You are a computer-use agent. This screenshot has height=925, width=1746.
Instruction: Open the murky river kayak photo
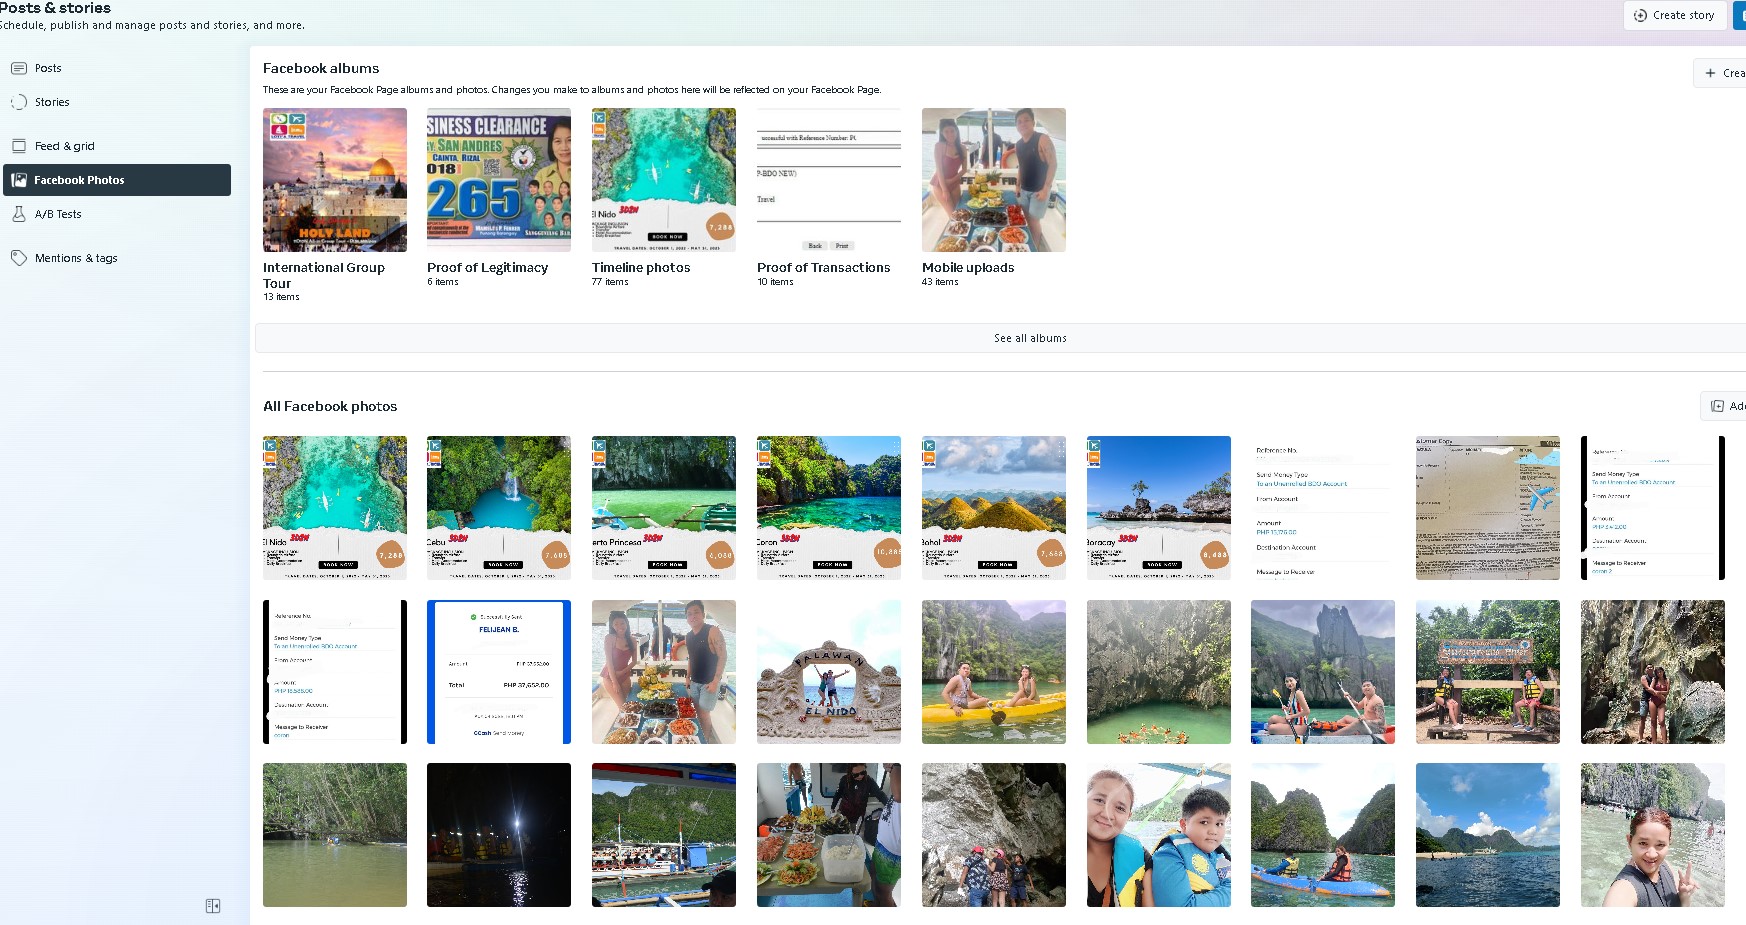(x=335, y=835)
